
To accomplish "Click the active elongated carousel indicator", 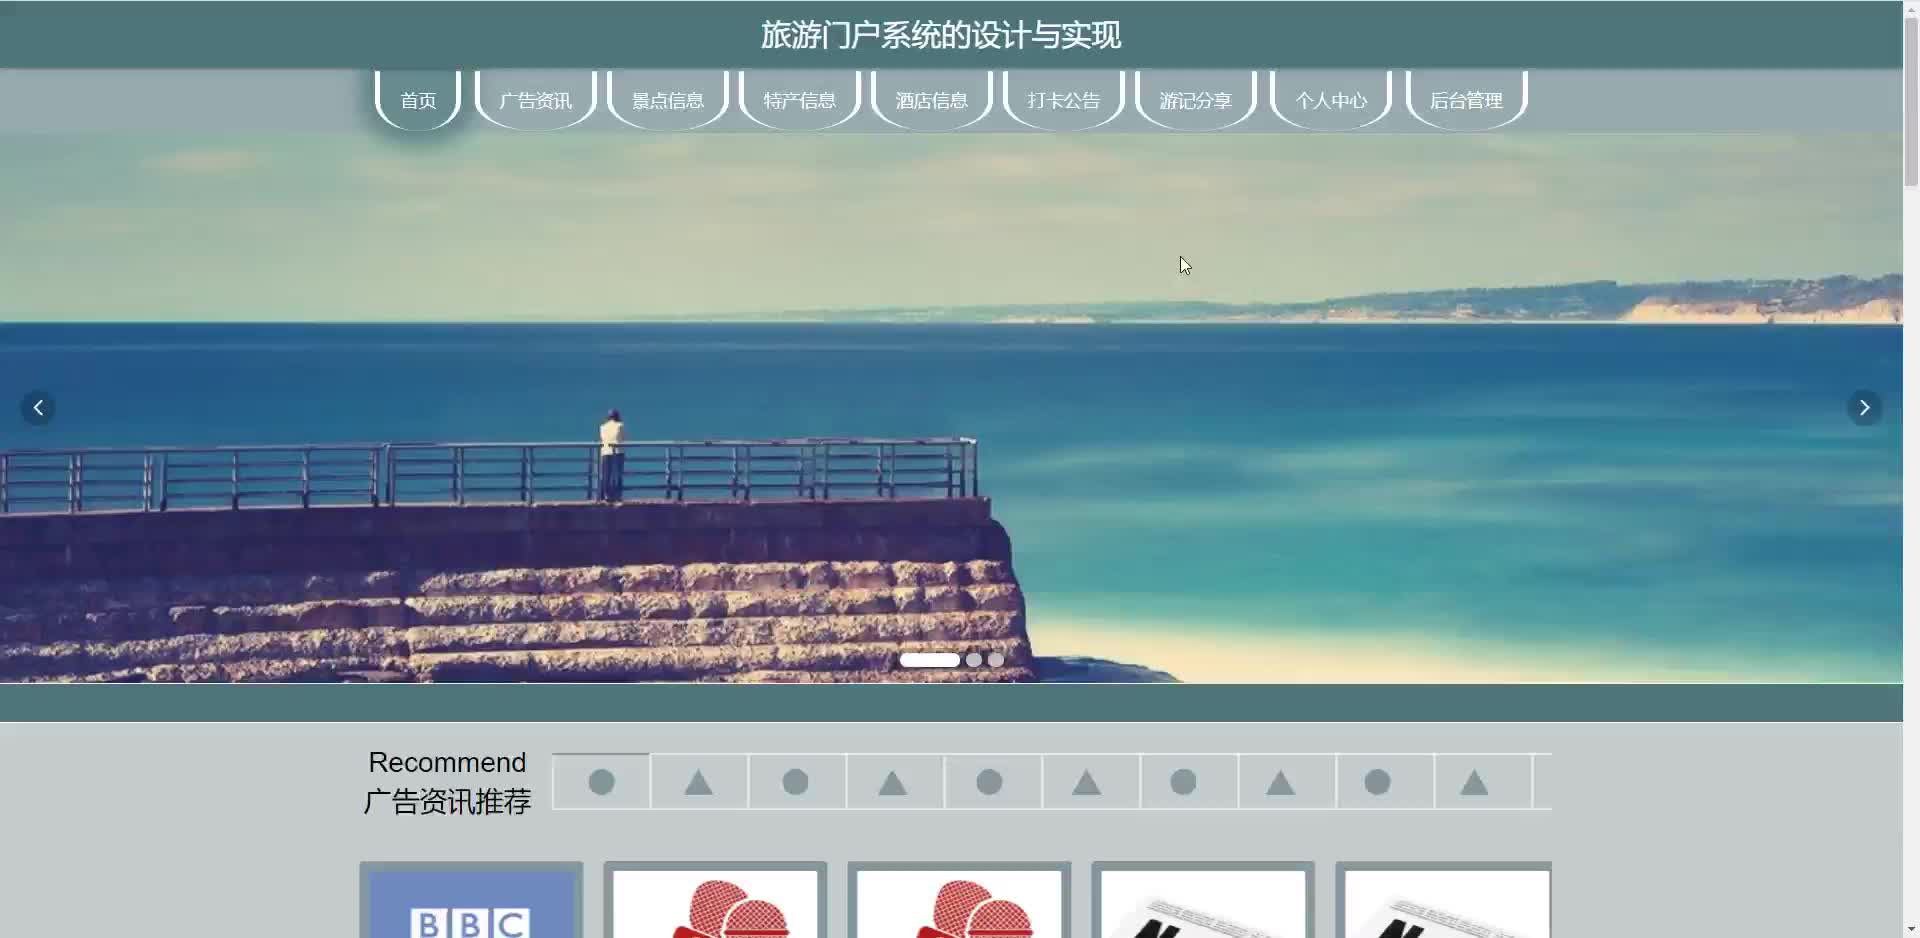I will [931, 660].
